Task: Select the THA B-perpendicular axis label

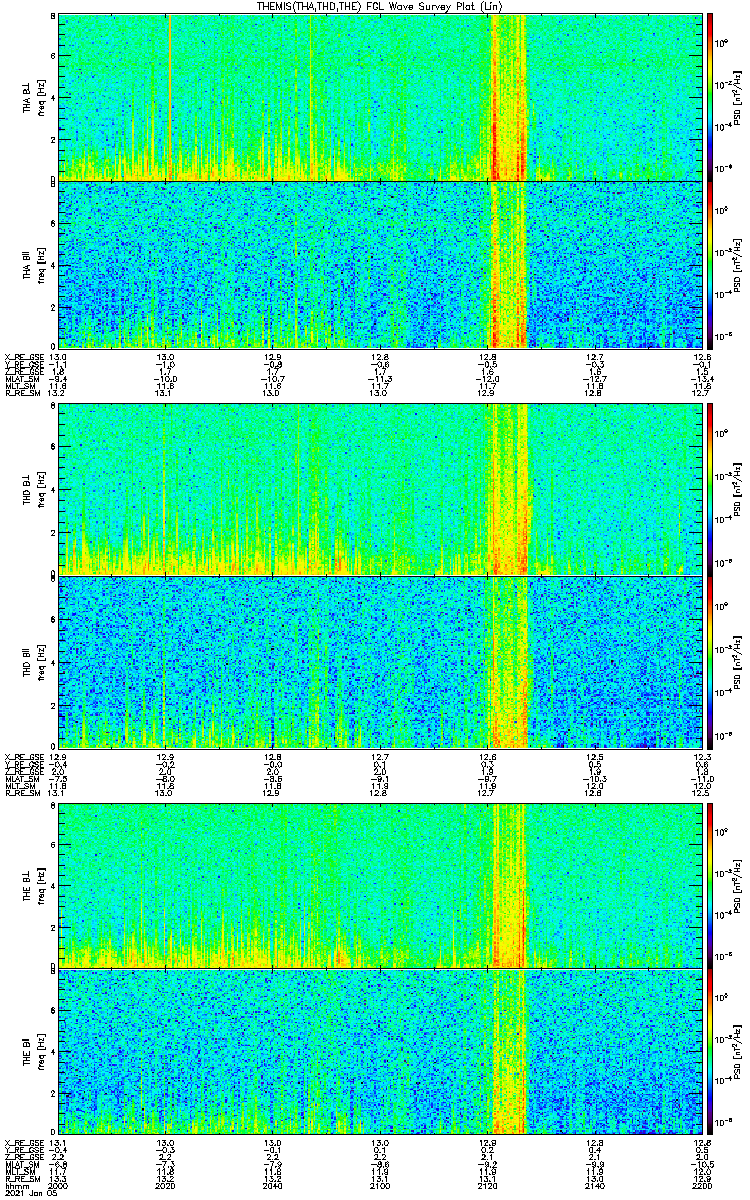Action: point(28,96)
